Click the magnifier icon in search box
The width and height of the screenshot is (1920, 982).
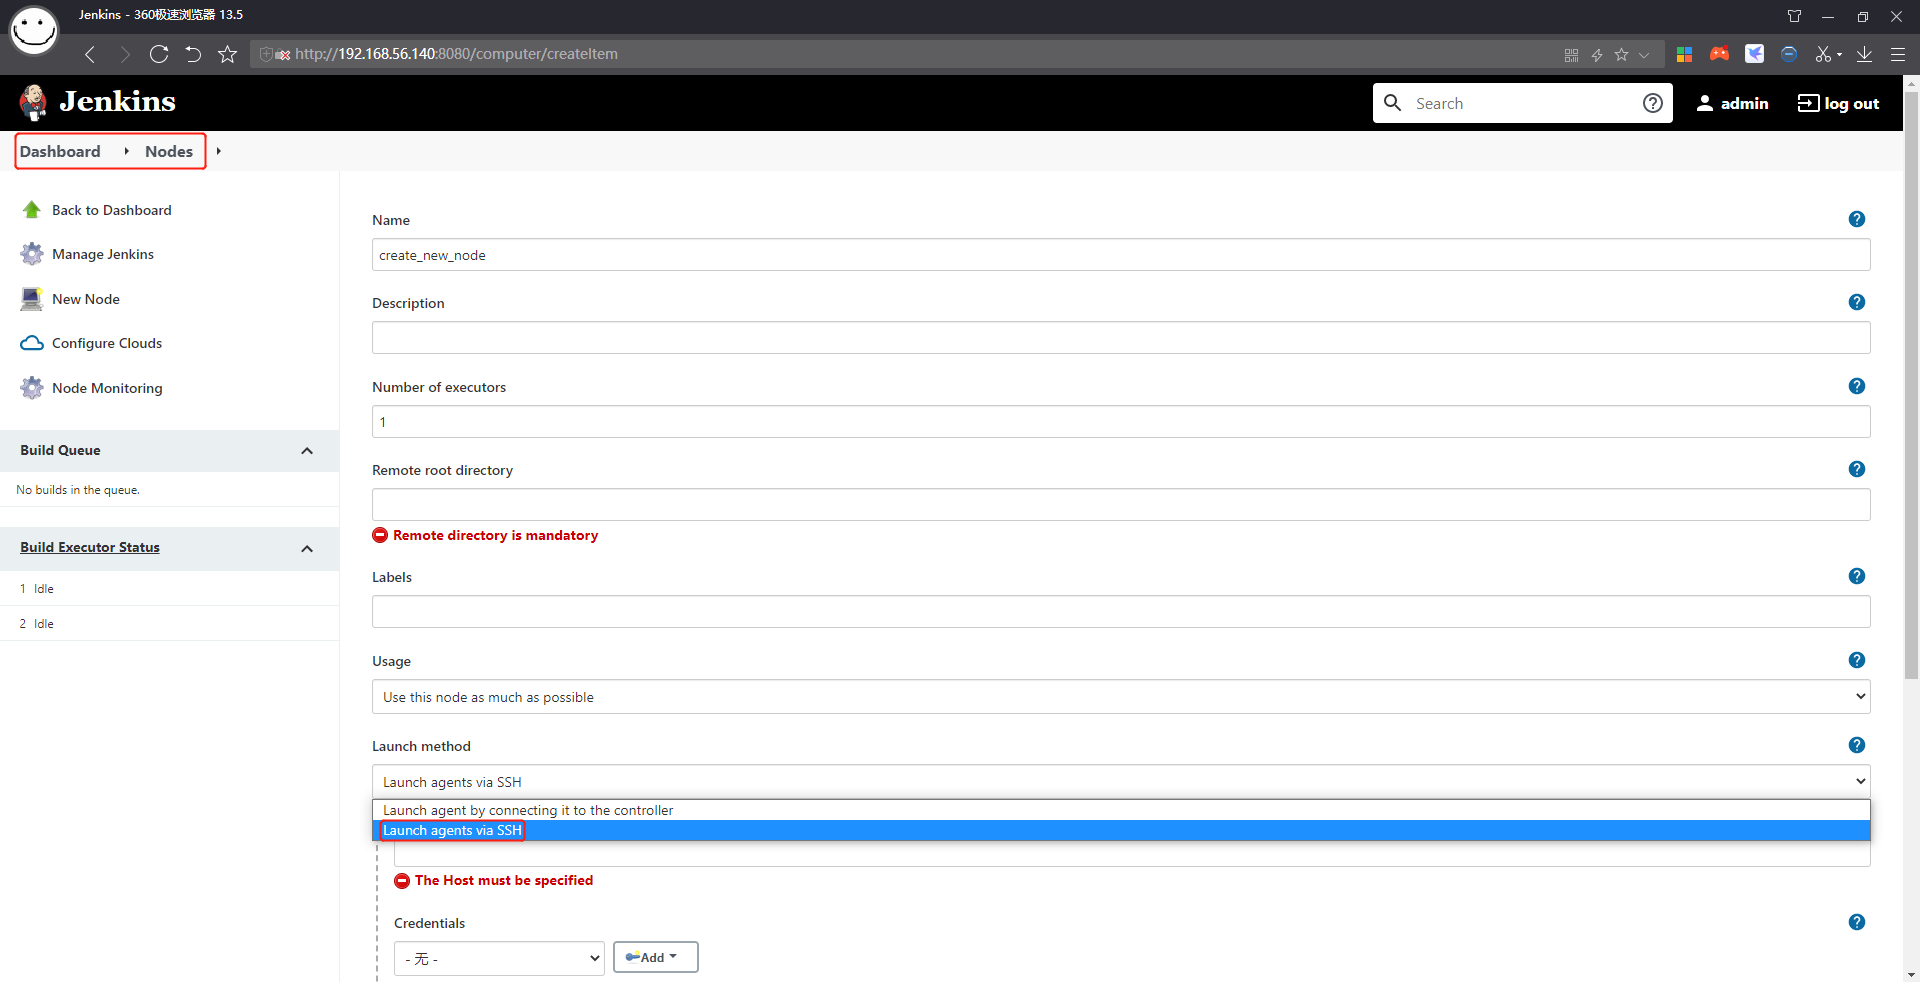click(x=1392, y=102)
